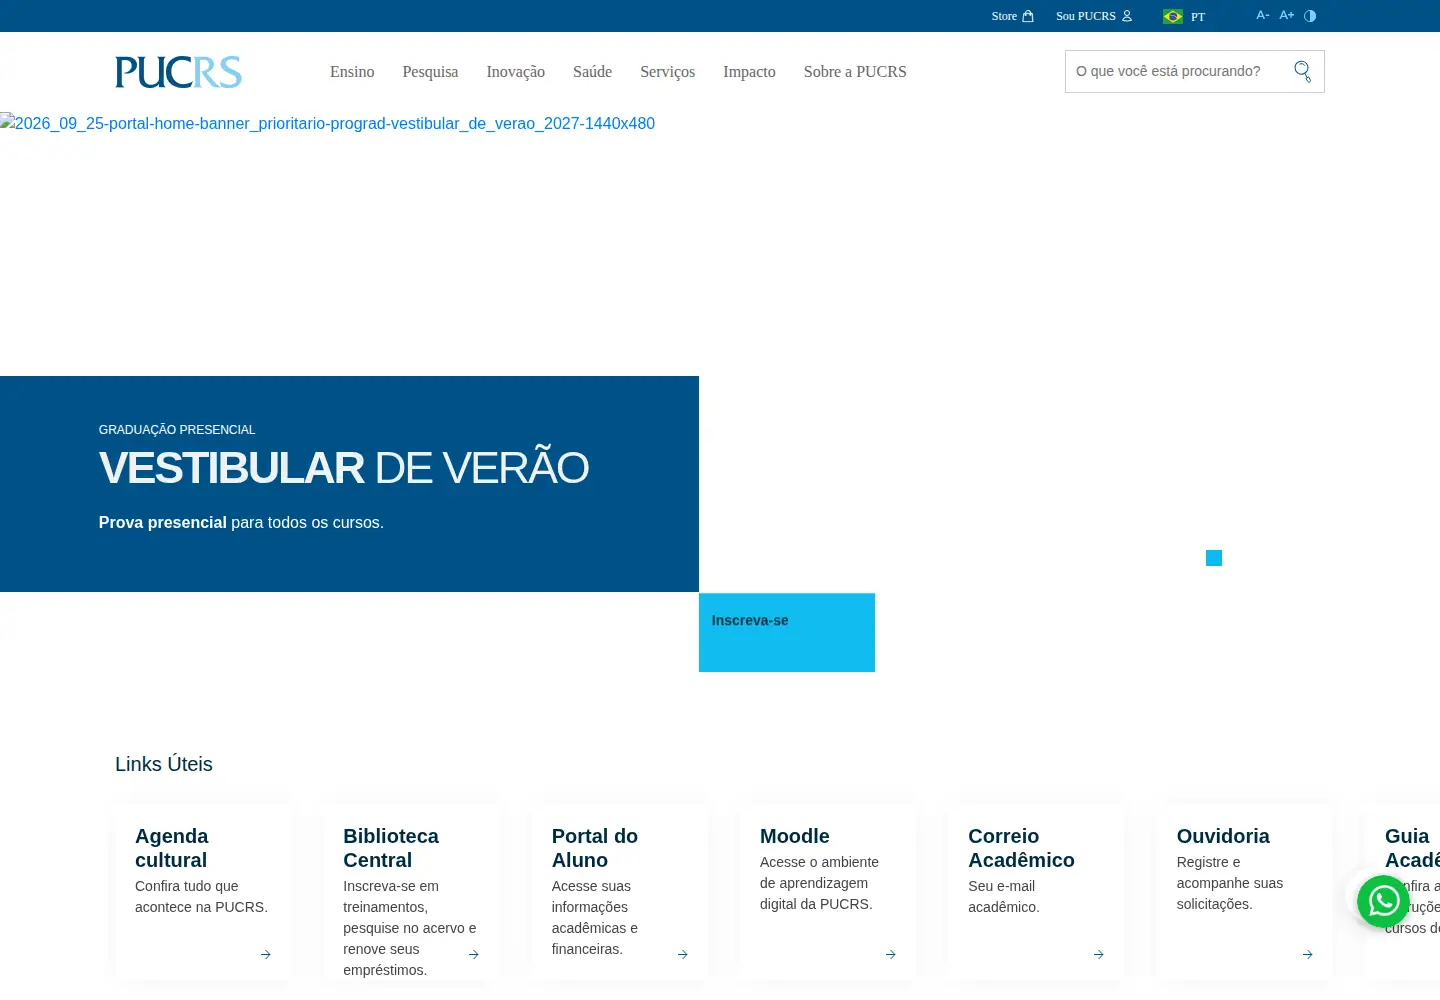Click the Agenda cultural card arrow
The image size is (1440, 1000).
tap(265, 955)
